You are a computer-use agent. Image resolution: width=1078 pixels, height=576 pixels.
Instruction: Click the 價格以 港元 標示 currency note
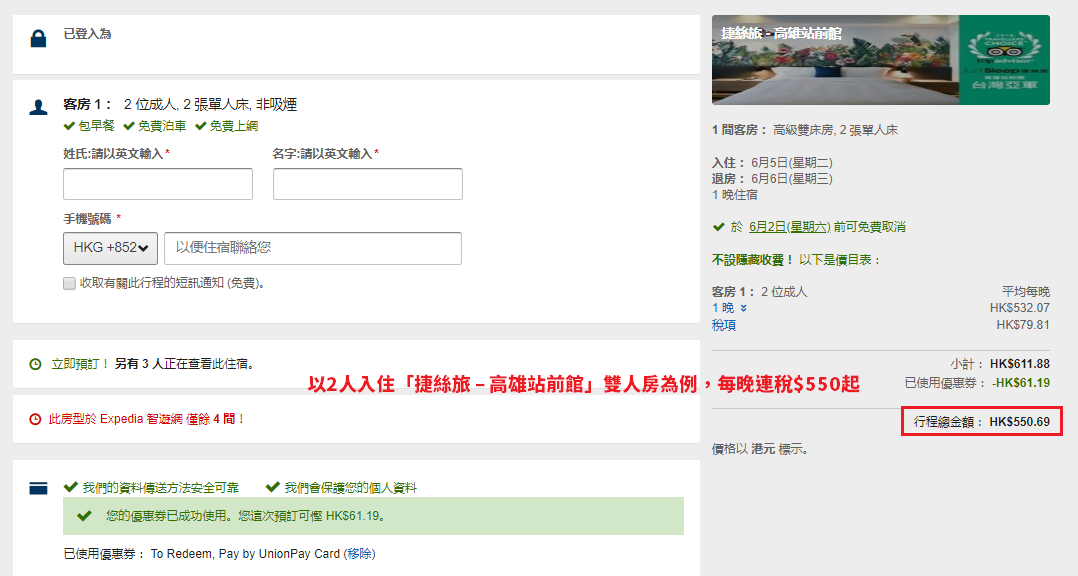click(x=760, y=450)
